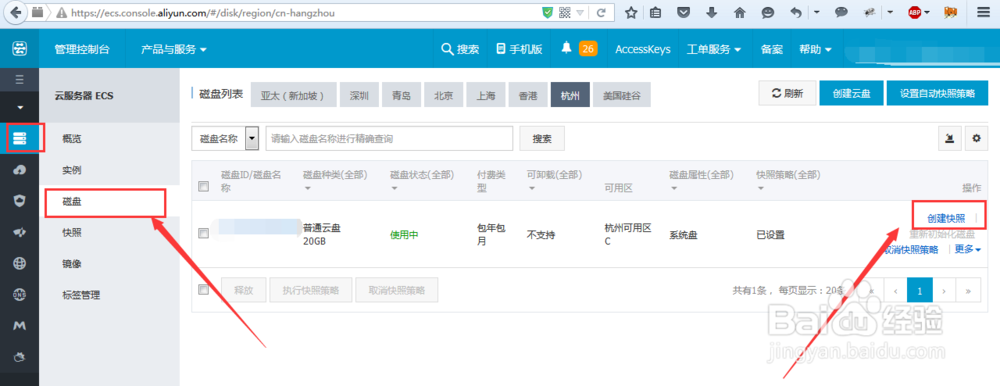The height and width of the screenshot is (386, 1000).
Task: Reload the page in browser address bar
Action: 601,12
